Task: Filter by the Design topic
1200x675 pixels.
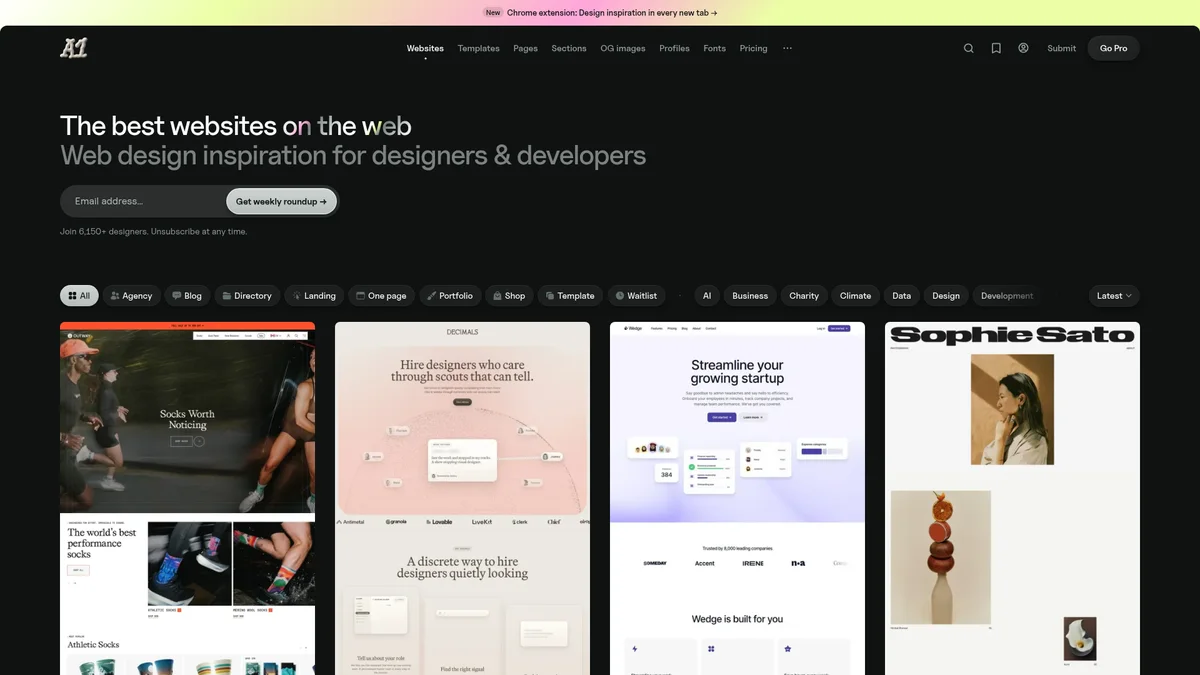Action: tap(946, 296)
